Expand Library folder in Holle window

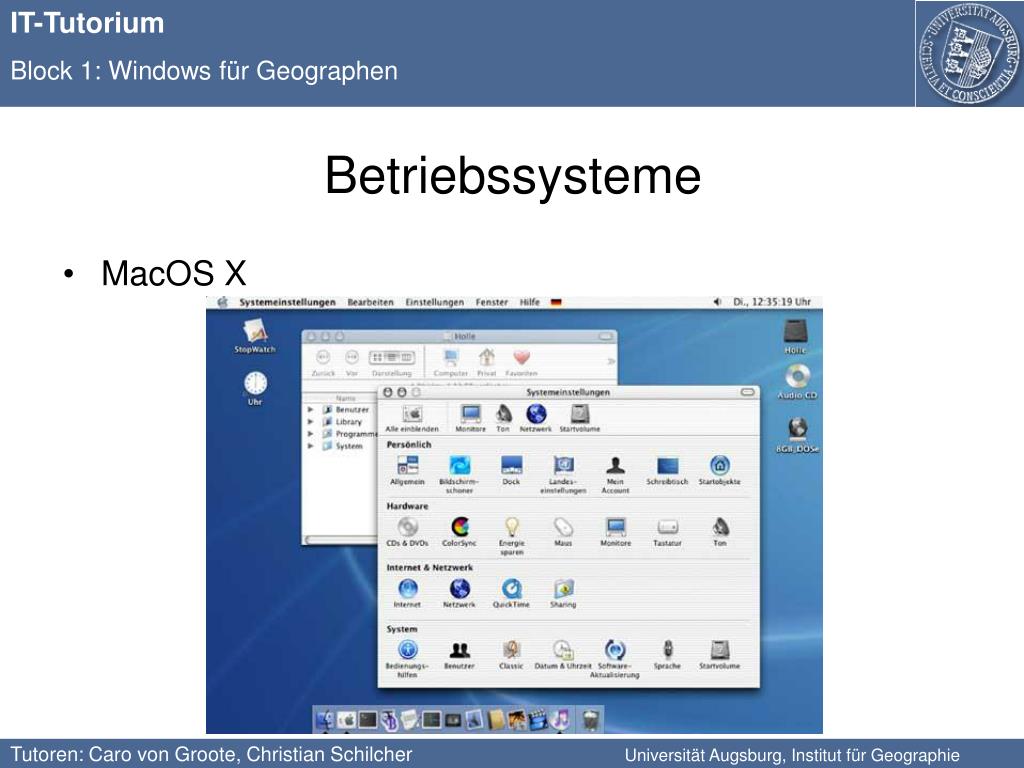pos(311,422)
